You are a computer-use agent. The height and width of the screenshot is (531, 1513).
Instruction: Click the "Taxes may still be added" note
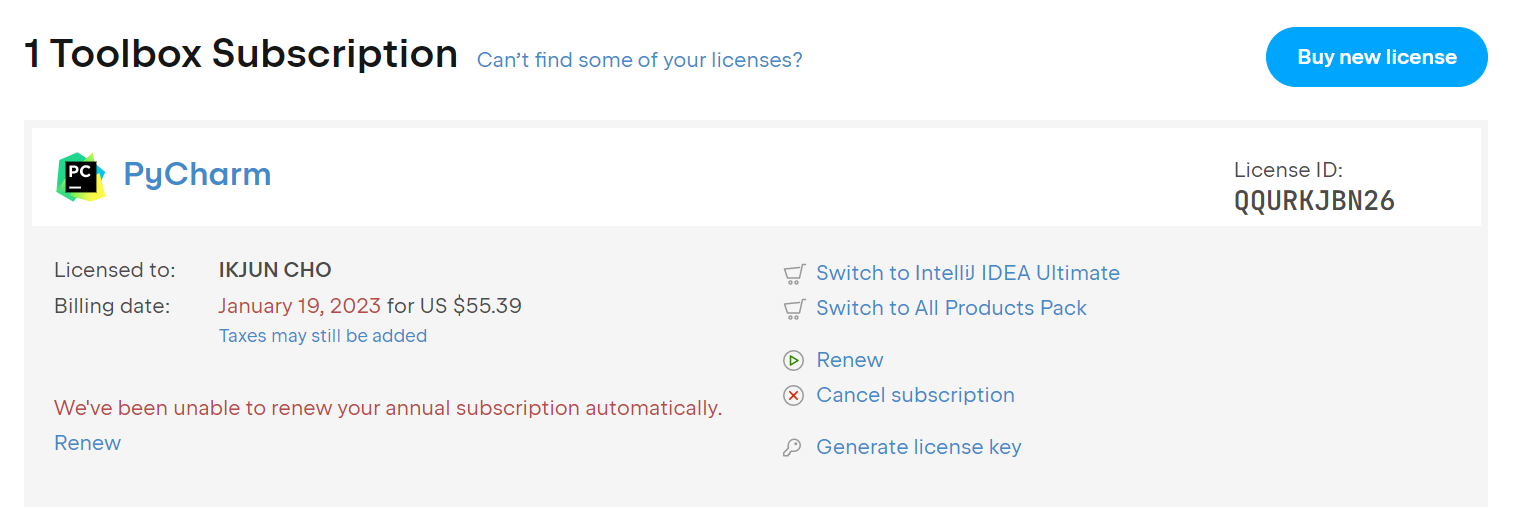coord(323,336)
